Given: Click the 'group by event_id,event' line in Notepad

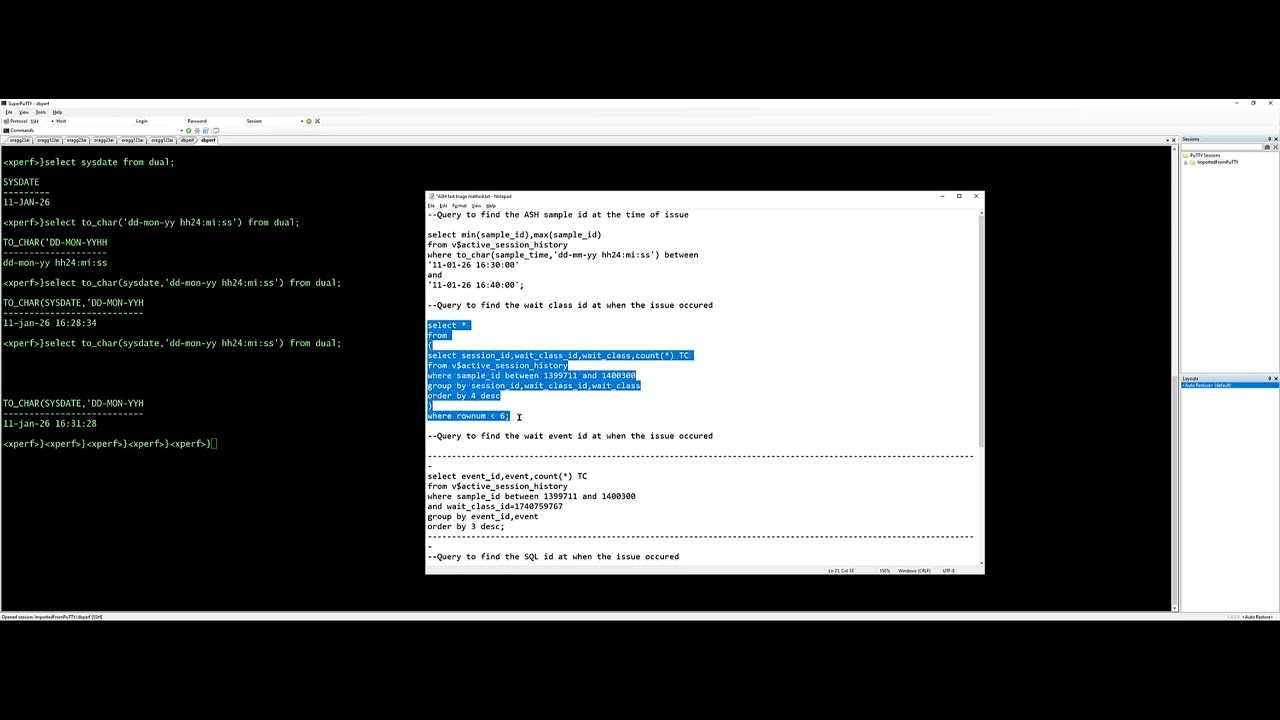Looking at the screenshot, I should [483, 517].
